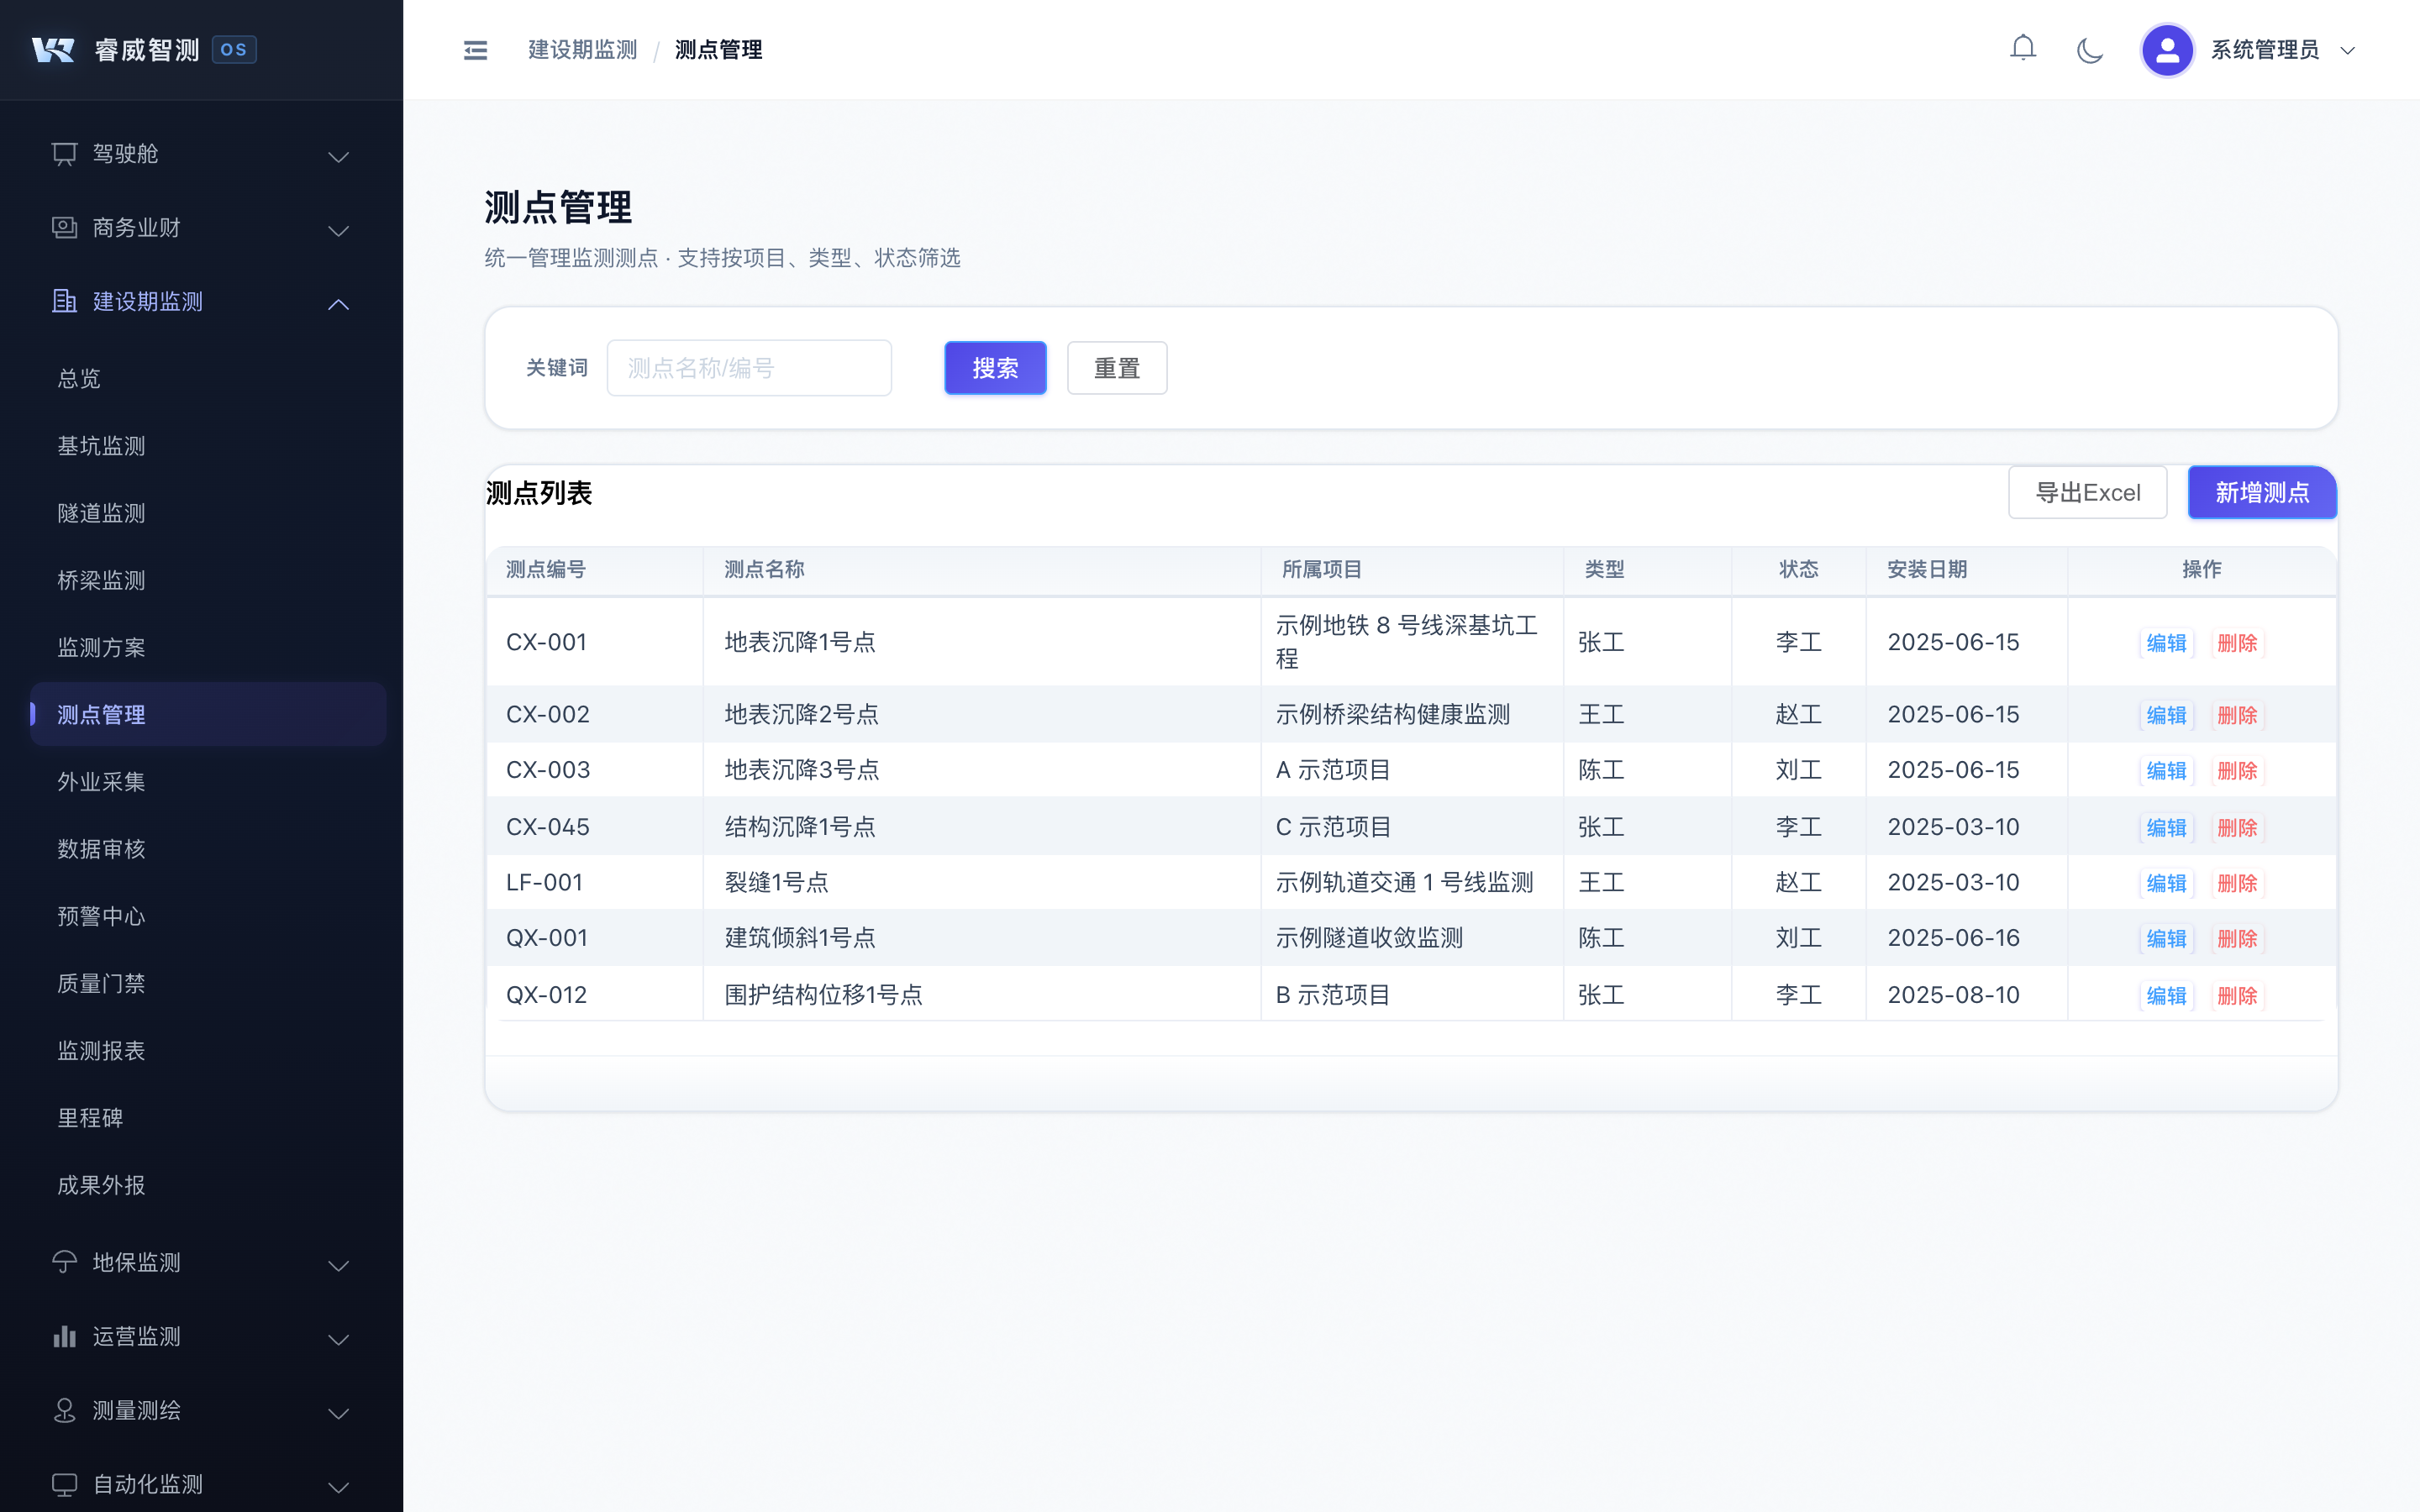
Task: Click the 驾驶舱 cockpit icon in the sidebar
Action: pos(64,153)
